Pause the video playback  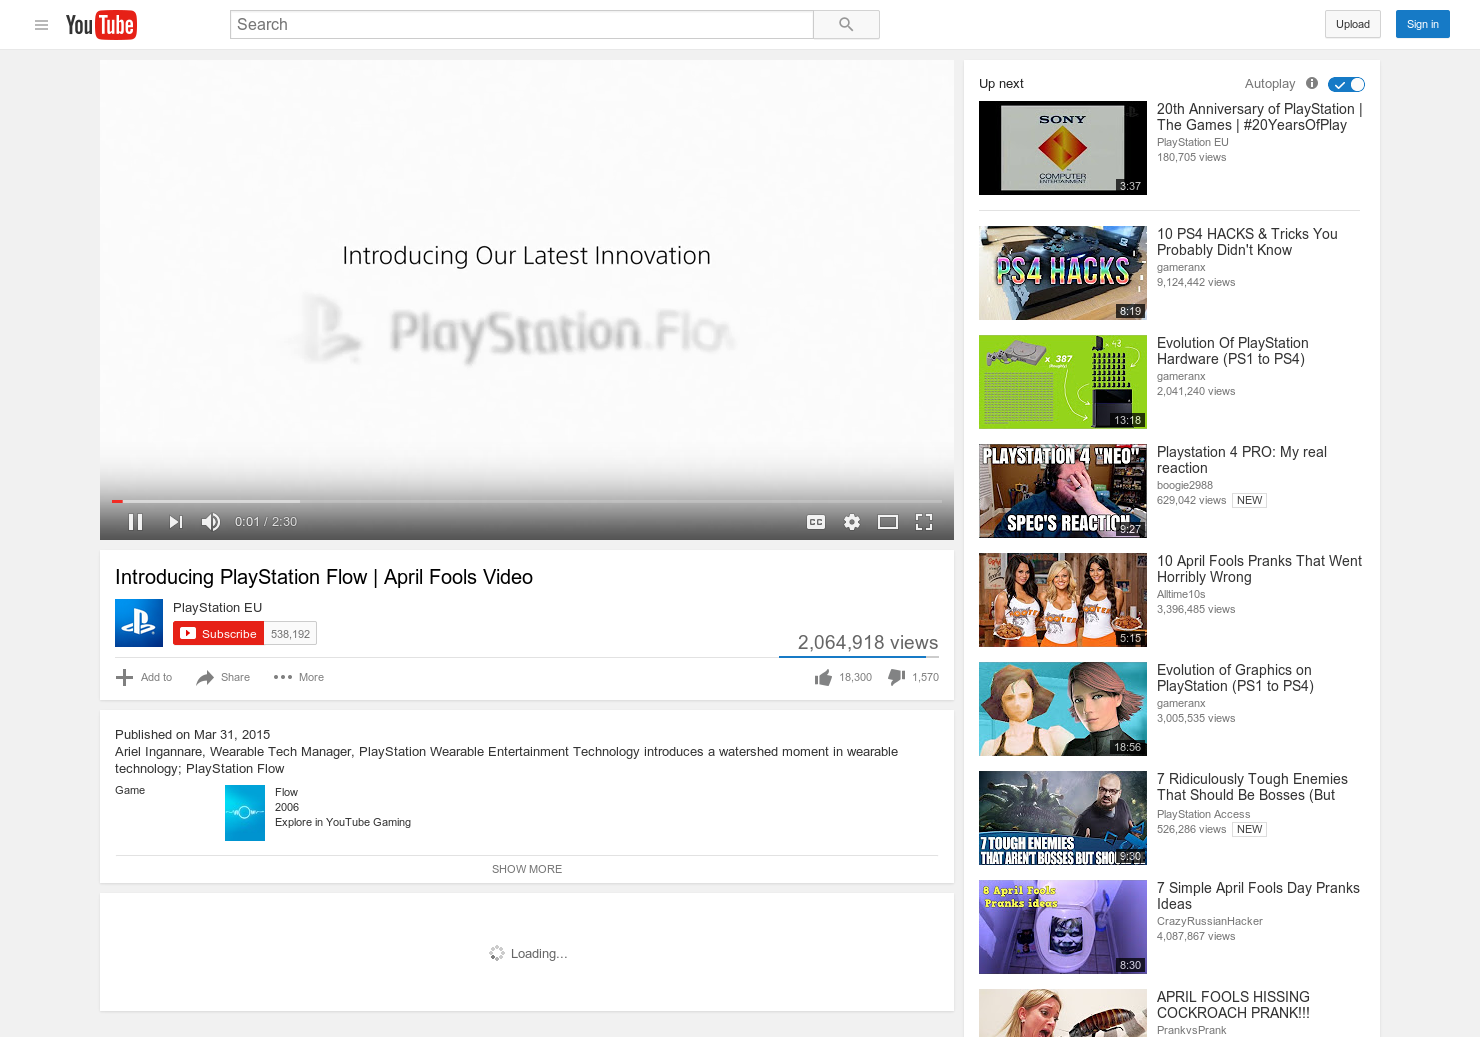pos(136,522)
